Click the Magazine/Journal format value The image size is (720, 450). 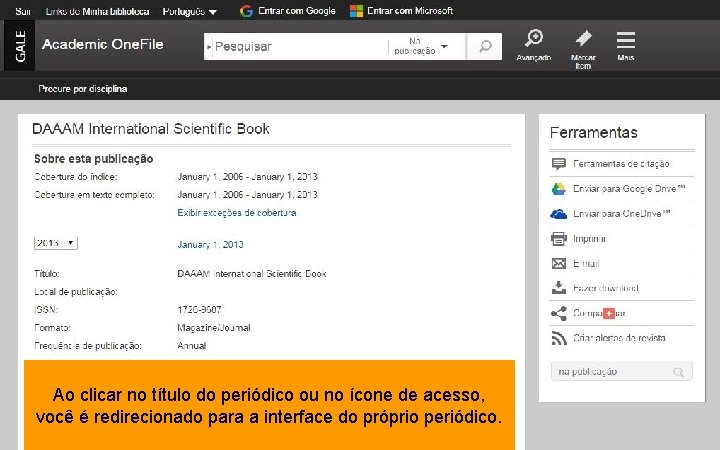pyautogui.click(x=214, y=328)
